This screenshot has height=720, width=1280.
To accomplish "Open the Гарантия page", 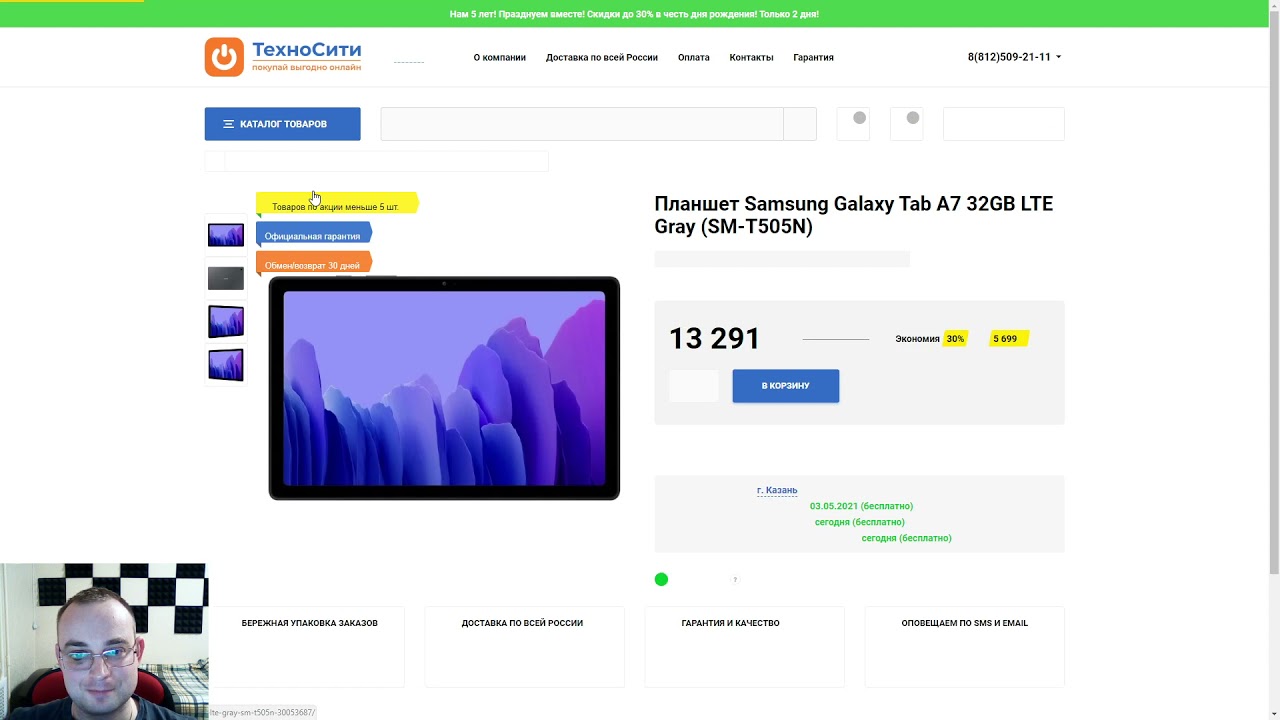I will 813,57.
